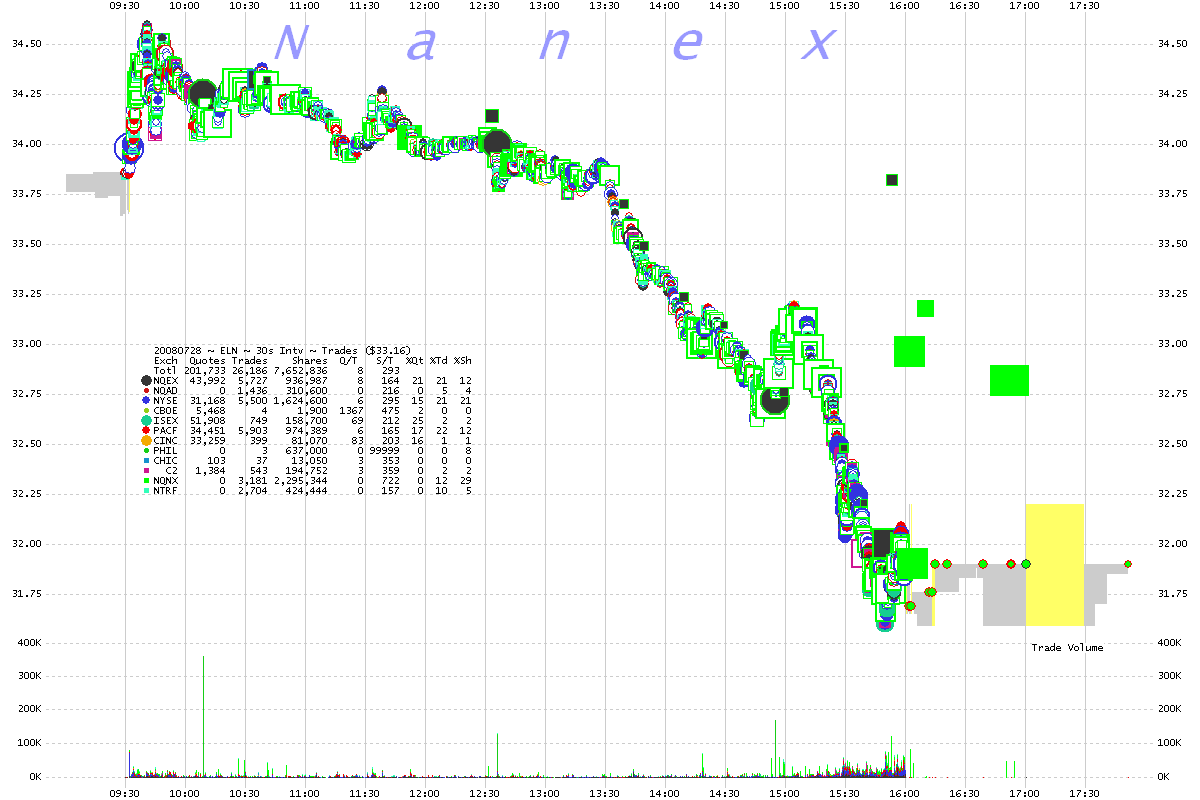Viewport: 1200px width, 800px height.
Task: Click the 'Shares' column header in legend
Action: pos(310,361)
